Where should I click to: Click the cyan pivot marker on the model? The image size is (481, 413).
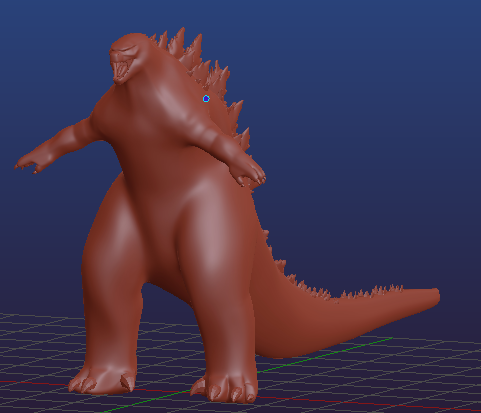point(206,98)
